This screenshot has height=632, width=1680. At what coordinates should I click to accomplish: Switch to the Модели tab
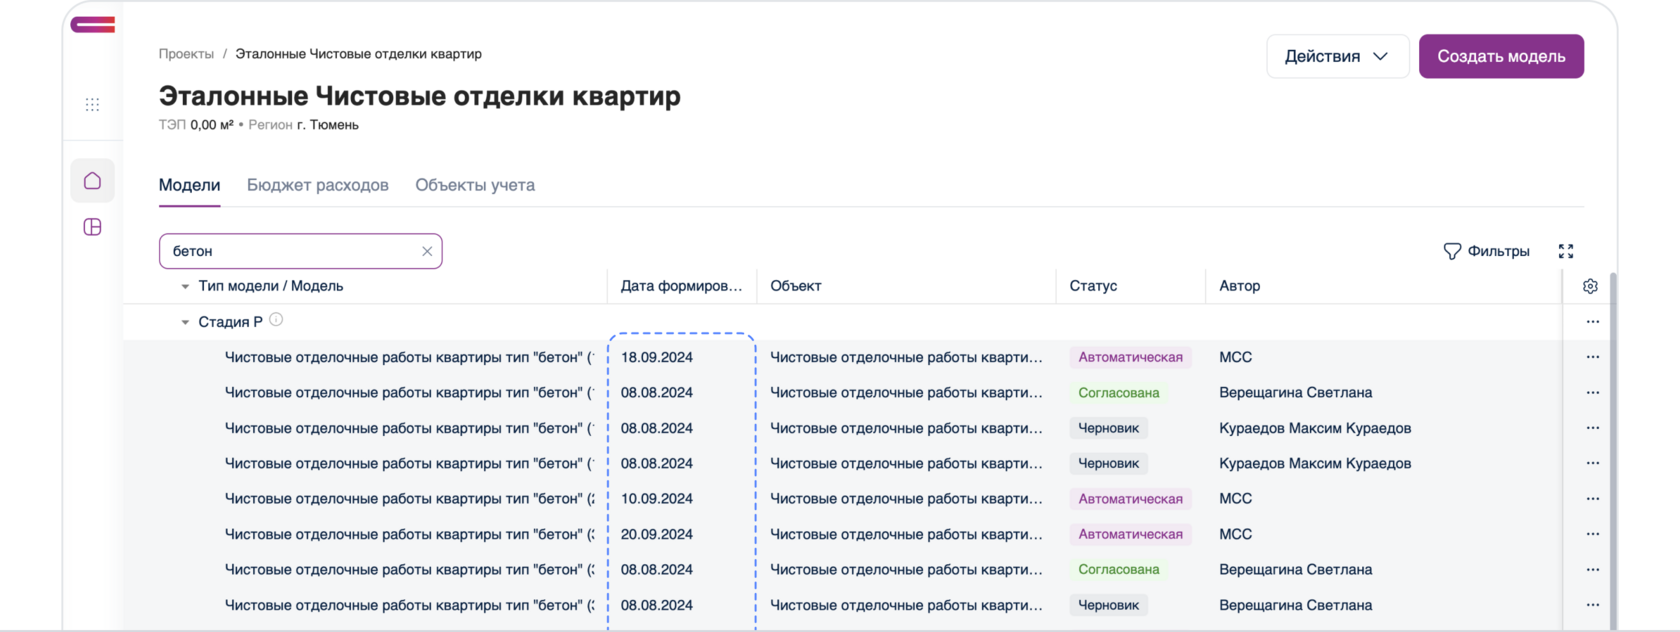[189, 185]
